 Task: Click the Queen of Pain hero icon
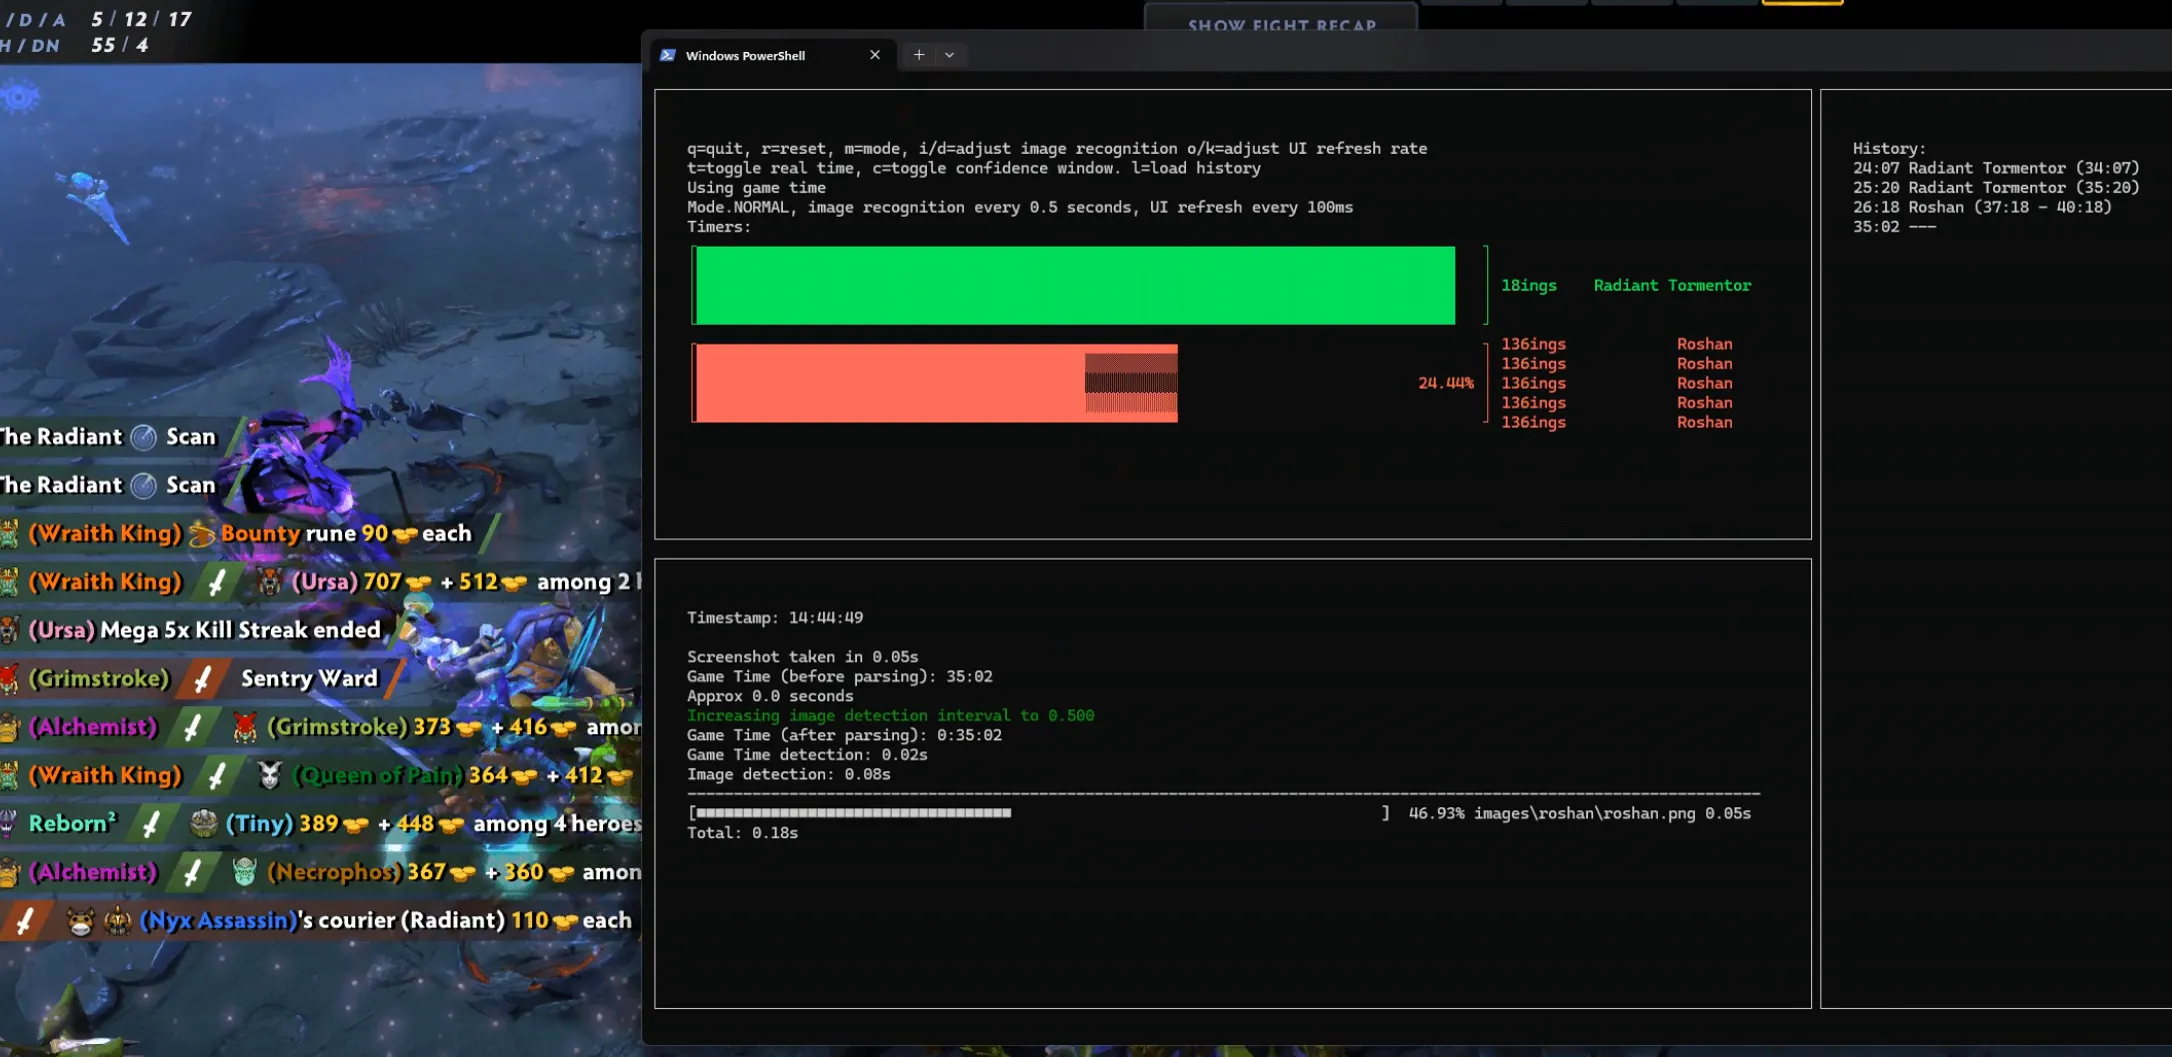click(x=269, y=775)
